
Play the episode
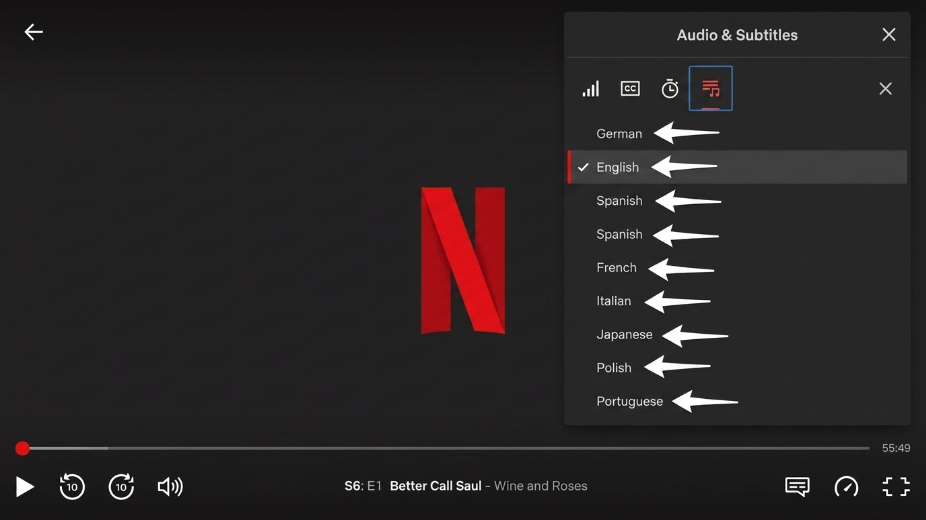[x=24, y=487]
